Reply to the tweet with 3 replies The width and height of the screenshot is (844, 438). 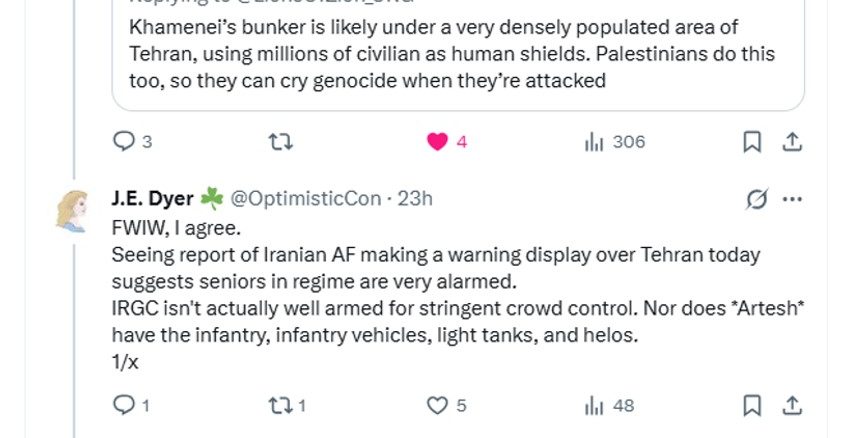point(124,142)
